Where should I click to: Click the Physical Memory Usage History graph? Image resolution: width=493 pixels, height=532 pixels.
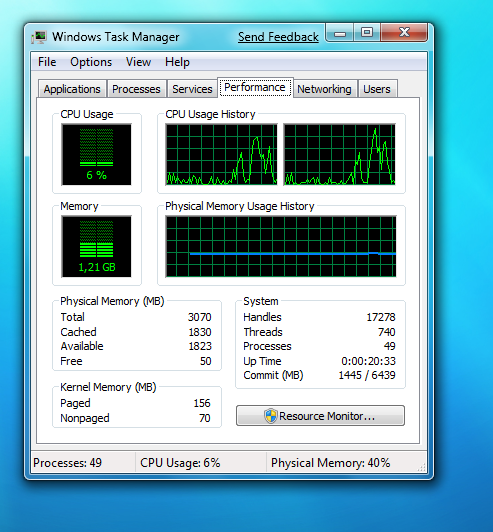coord(281,247)
